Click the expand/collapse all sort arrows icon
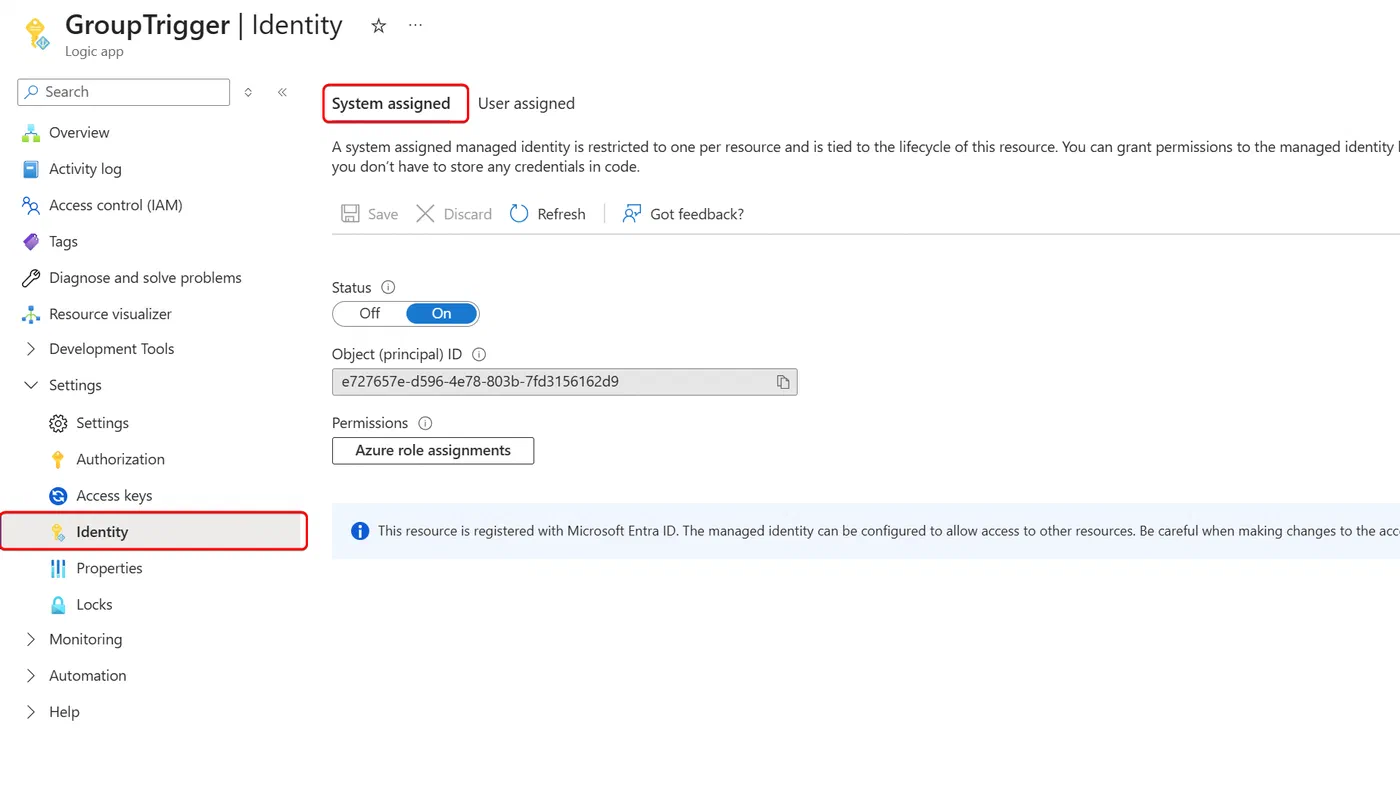Image resolution: width=1400 pixels, height=801 pixels. pos(248,92)
